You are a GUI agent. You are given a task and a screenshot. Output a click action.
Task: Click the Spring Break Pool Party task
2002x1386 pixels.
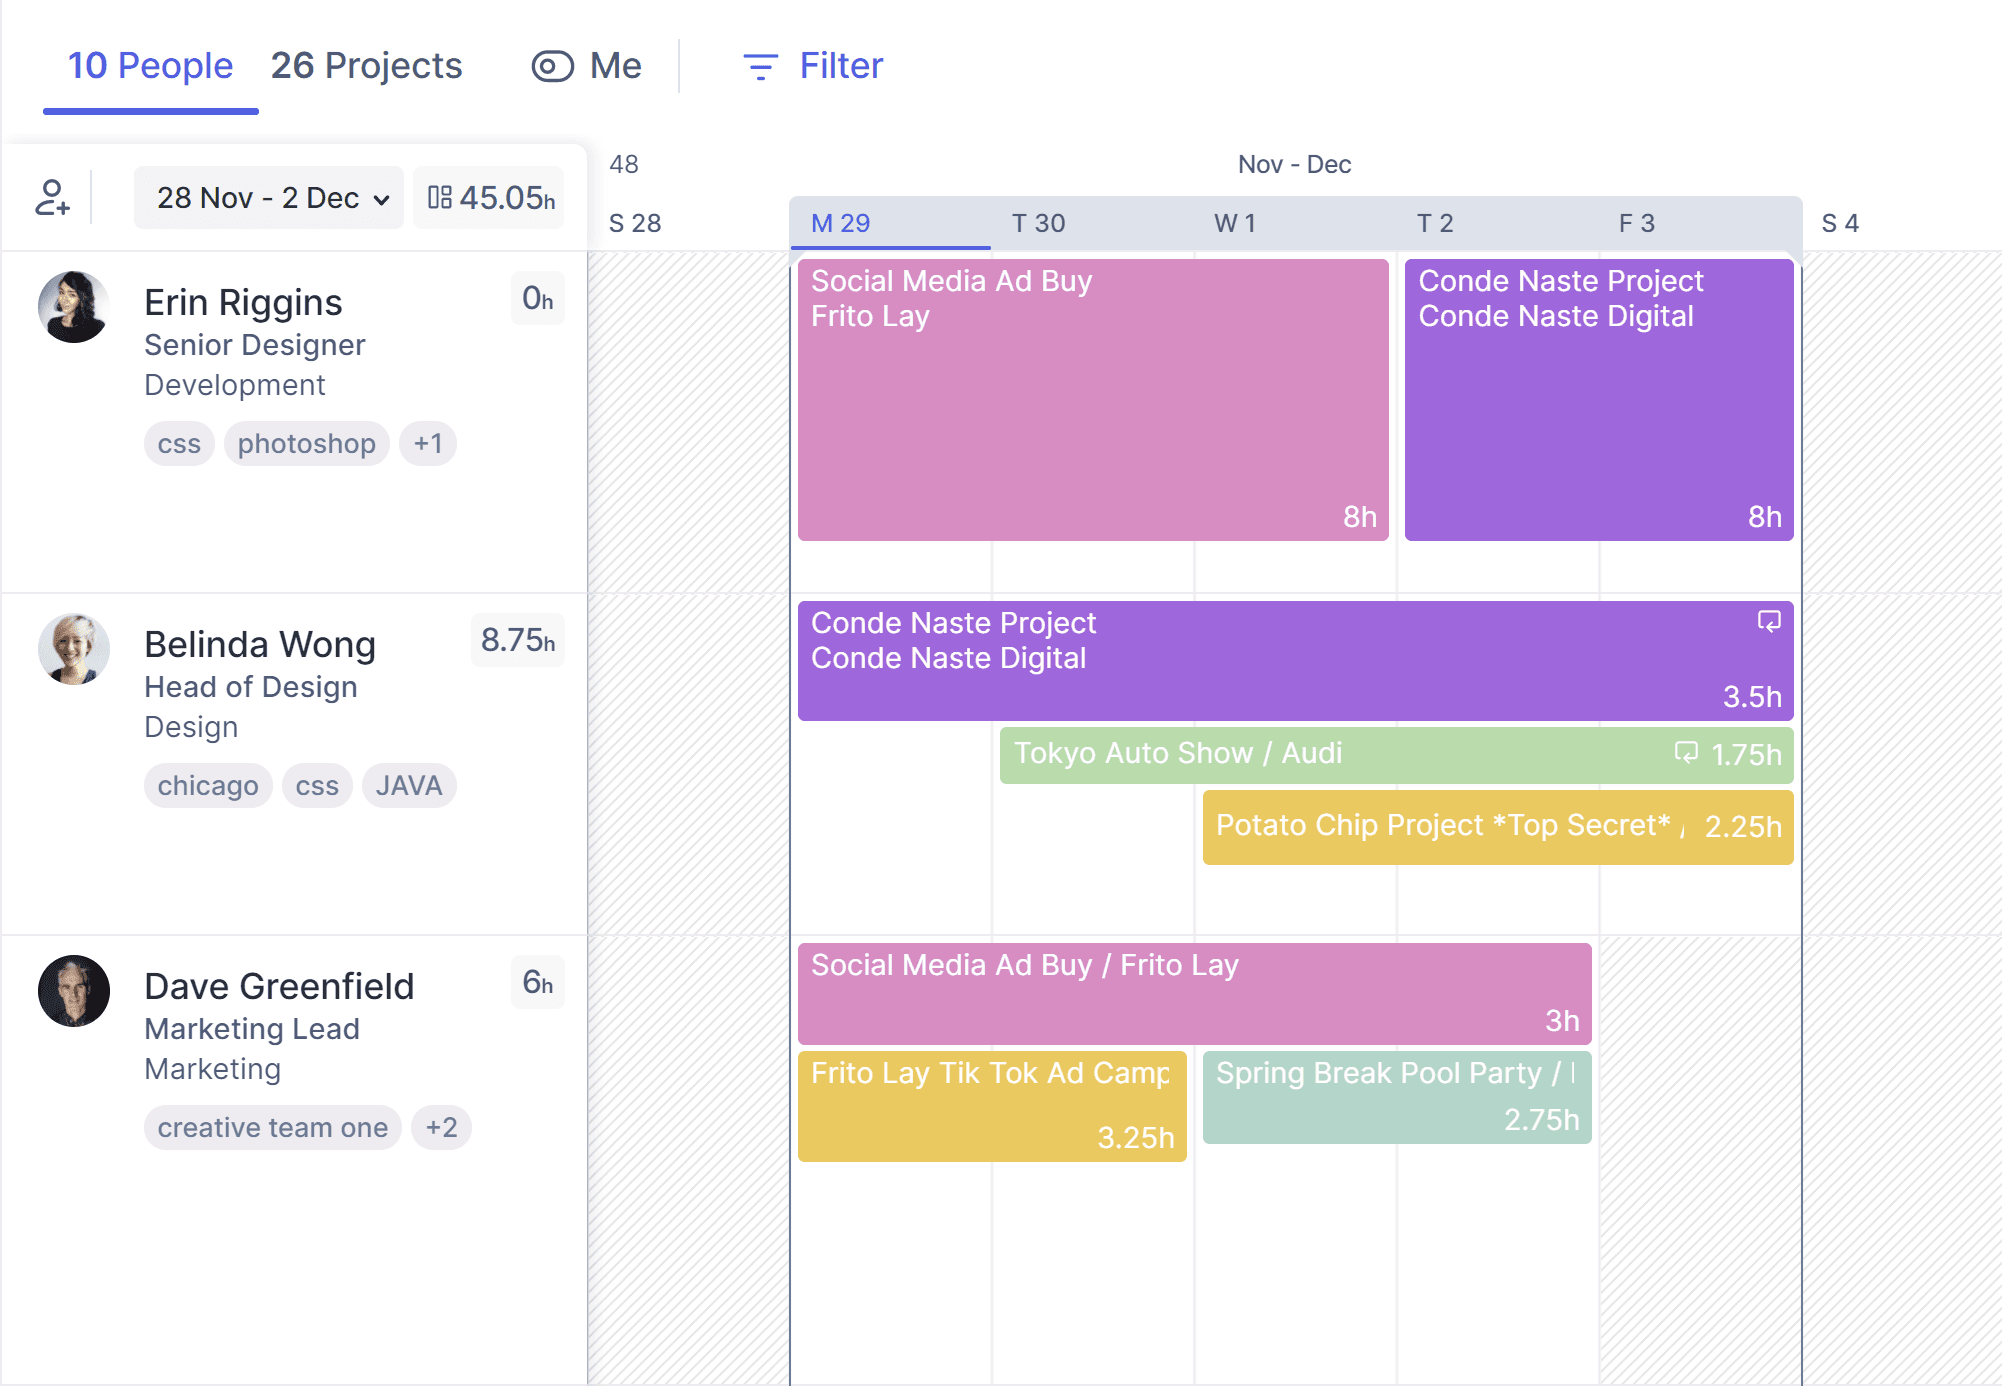tap(1396, 1096)
